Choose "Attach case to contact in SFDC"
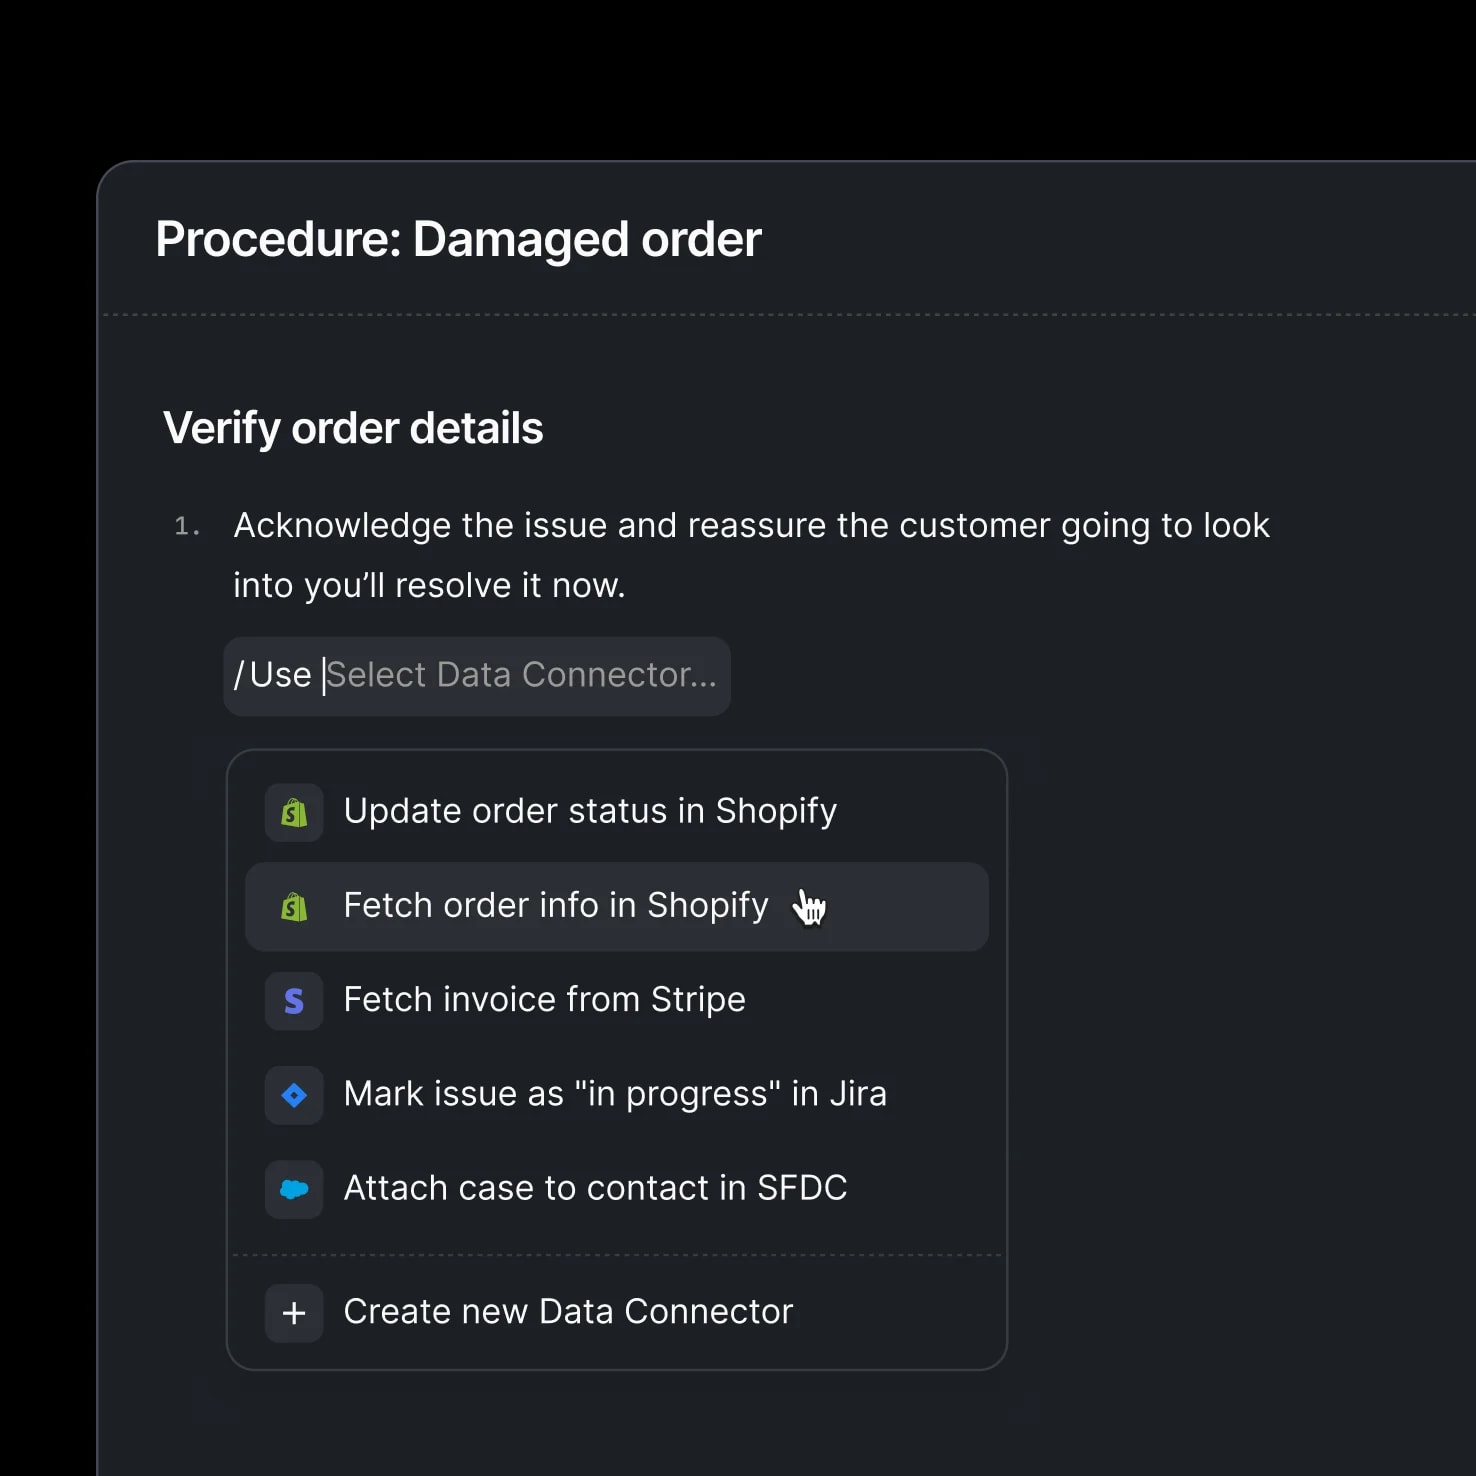The height and width of the screenshot is (1476, 1476). click(595, 1187)
